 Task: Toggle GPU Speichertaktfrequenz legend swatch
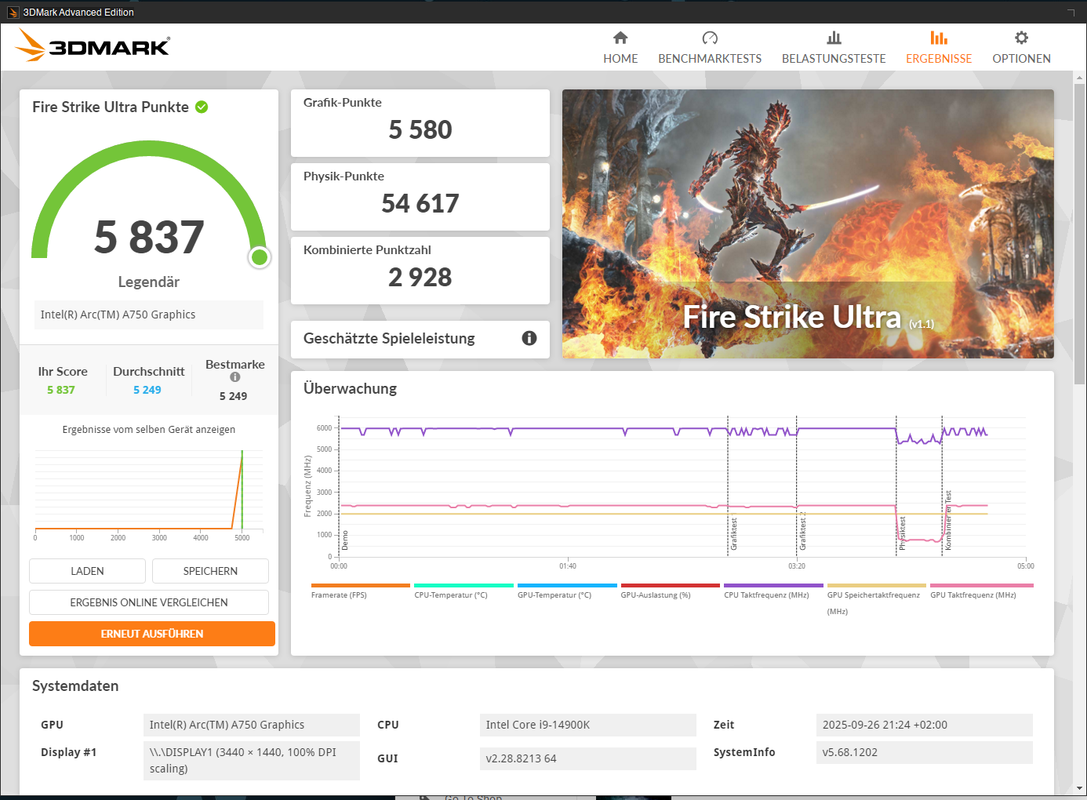(x=876, y=586)
